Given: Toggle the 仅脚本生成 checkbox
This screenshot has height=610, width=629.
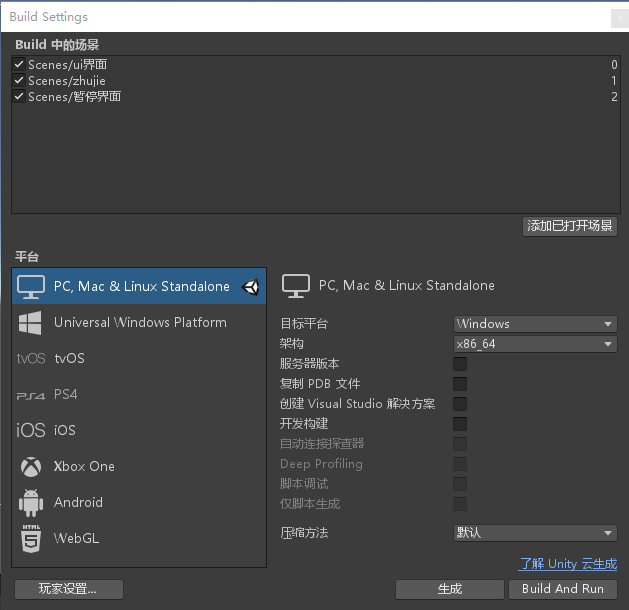Looking at the screenshot, I should coord(460,504).
